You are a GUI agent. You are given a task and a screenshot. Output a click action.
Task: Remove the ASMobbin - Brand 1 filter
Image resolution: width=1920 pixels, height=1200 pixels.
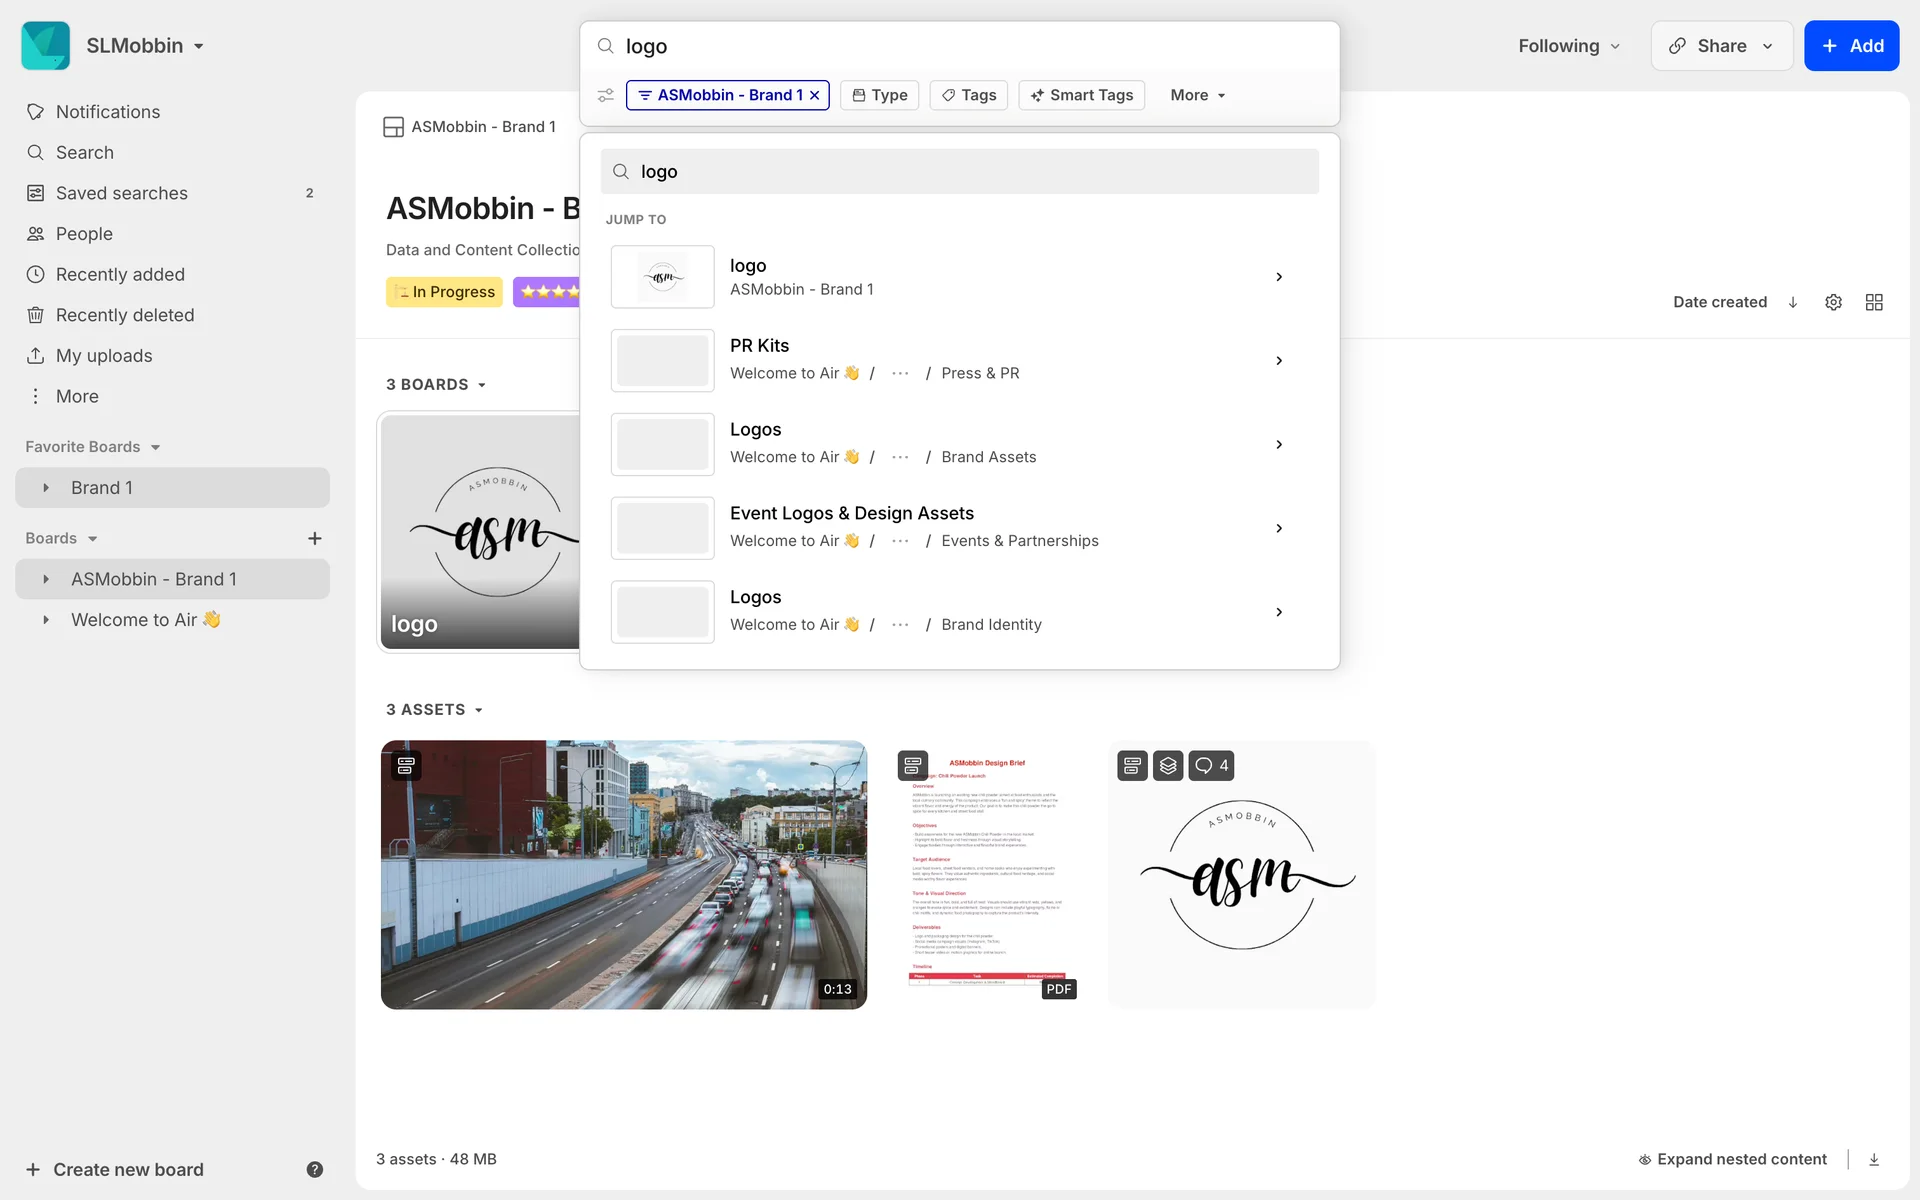(815, 95)
